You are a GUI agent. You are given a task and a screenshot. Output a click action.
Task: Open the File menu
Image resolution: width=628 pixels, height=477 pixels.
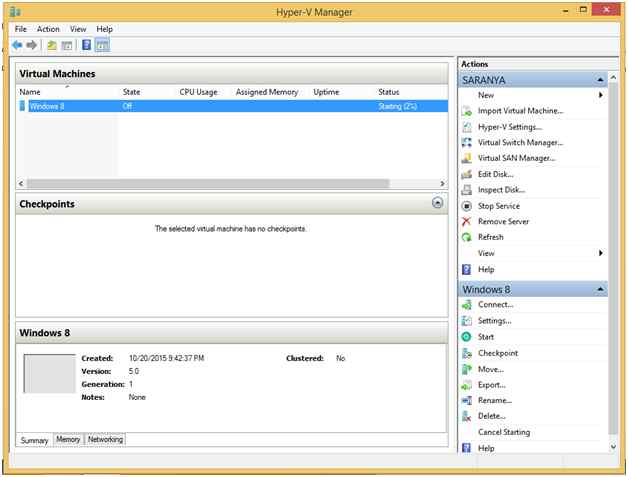[20, 29]
